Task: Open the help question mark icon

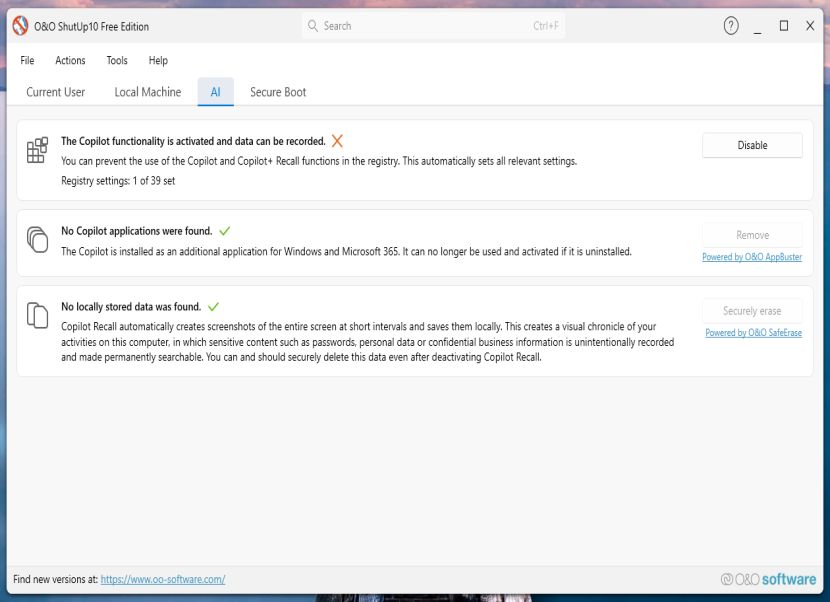Action: point(731,25)
